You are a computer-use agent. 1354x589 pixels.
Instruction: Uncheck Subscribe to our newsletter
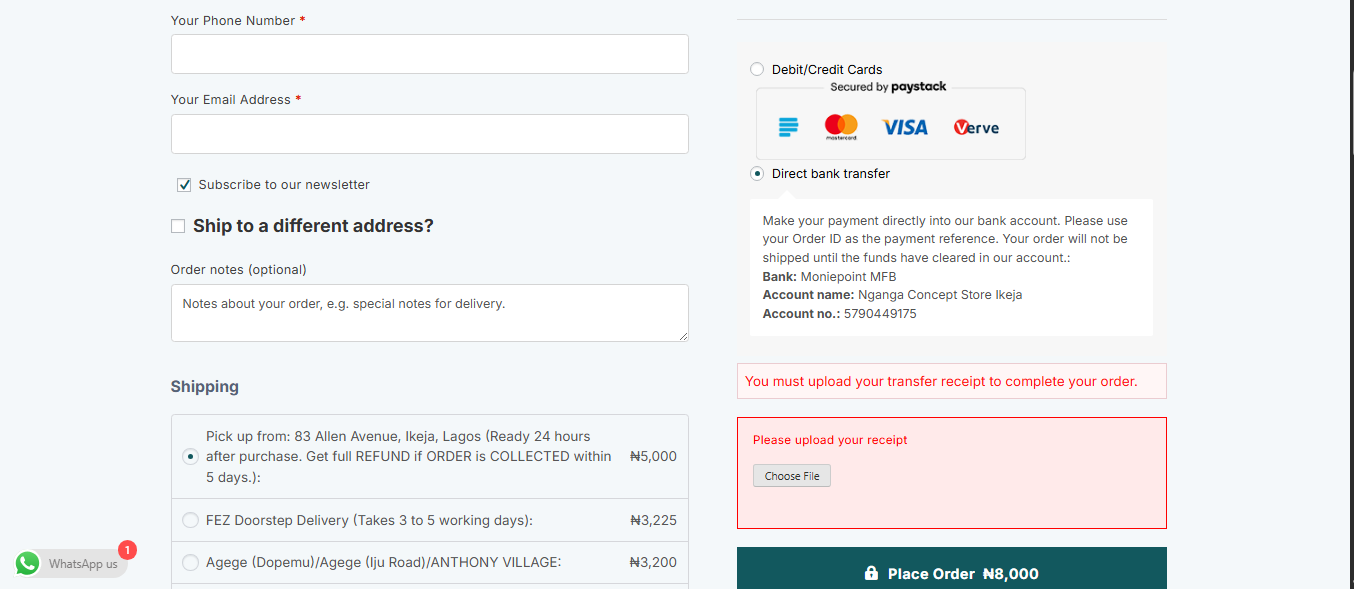point(184,185)
